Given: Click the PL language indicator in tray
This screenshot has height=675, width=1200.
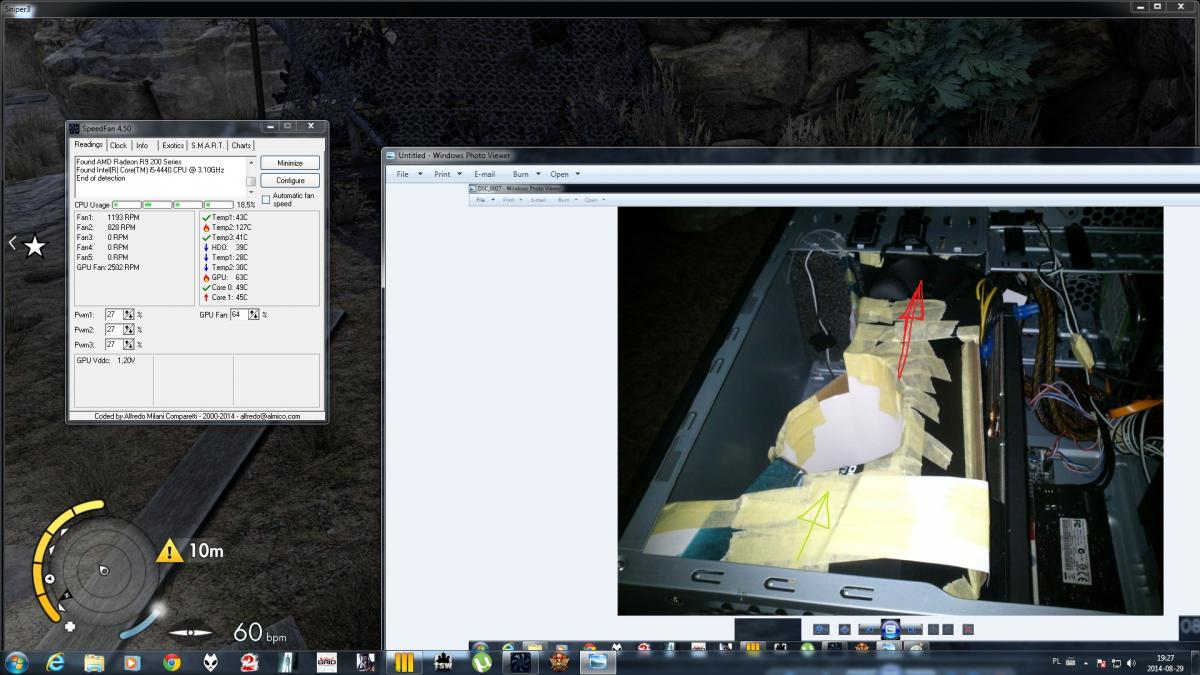Looking at the screenshot, I should coord(1057,662).
